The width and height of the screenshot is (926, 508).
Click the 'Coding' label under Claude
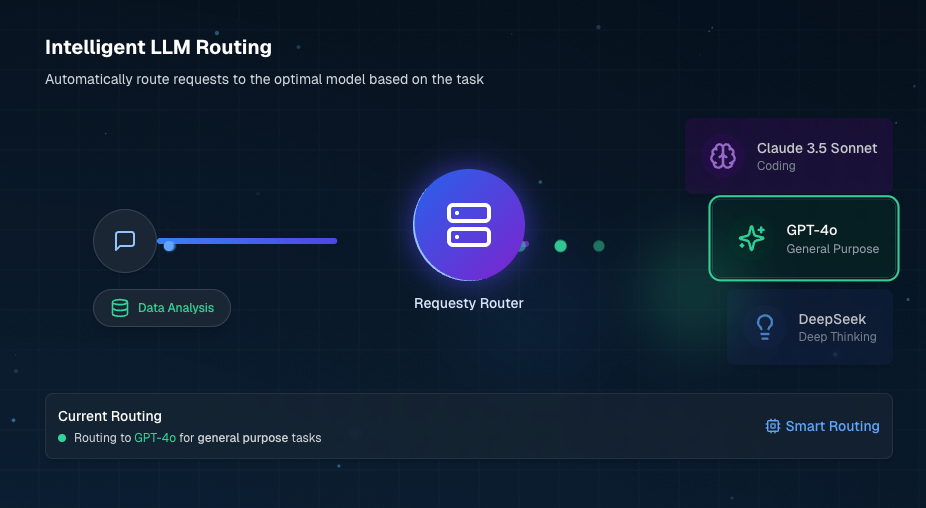(x=776, y=166)
